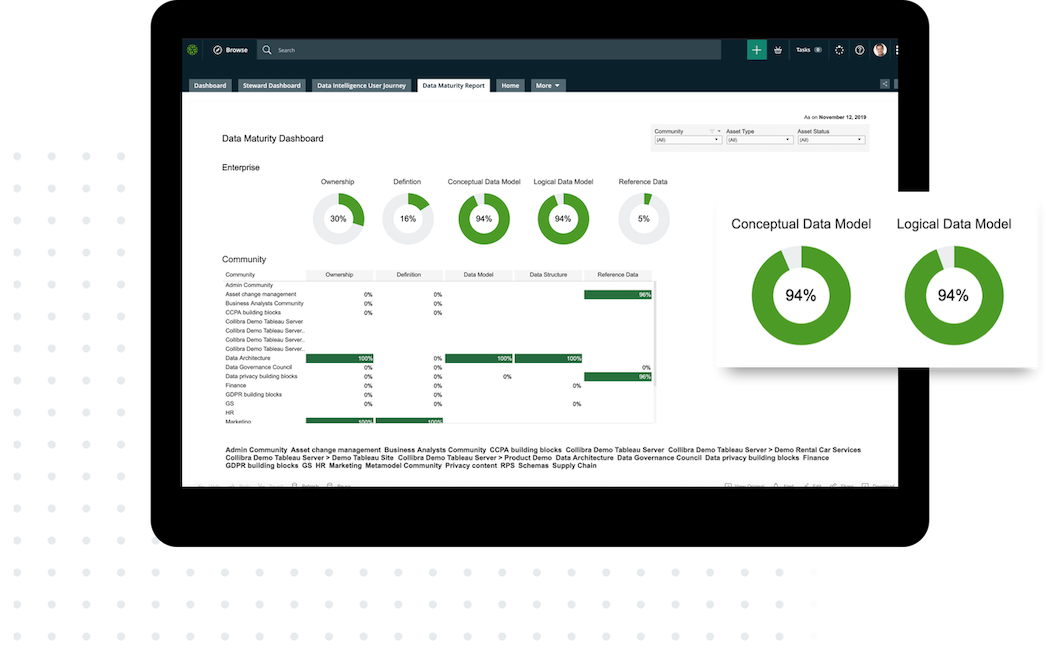Viewport: 1046px width, 651px height.
Task: Click the help question mark icon
Action: coord(859,49)
